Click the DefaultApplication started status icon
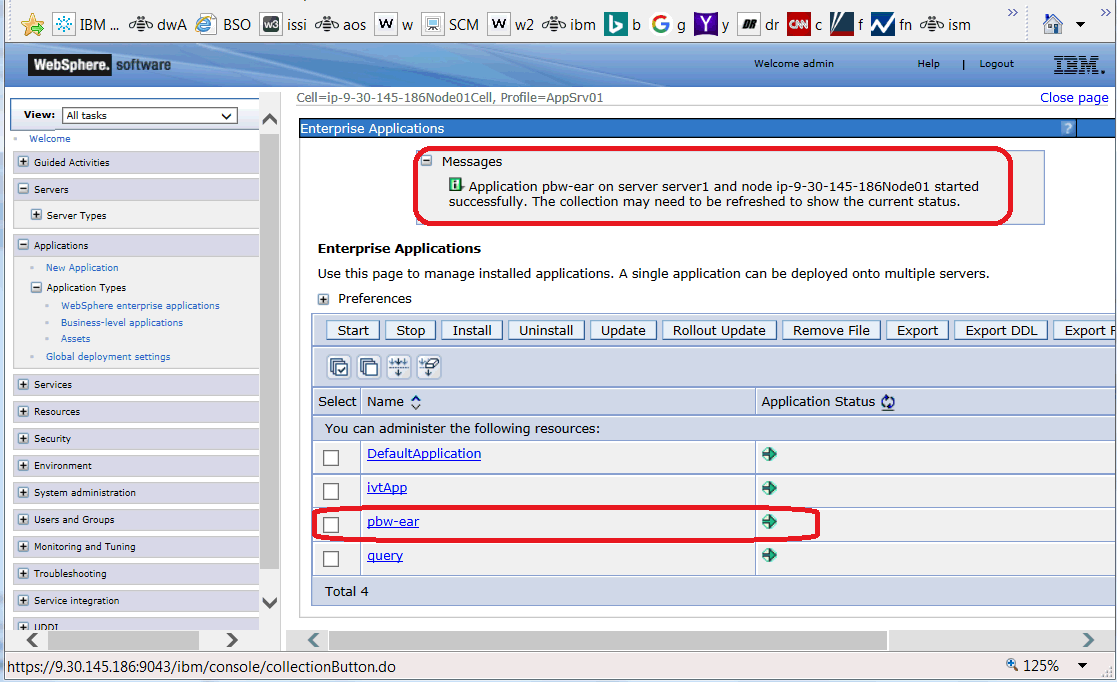Image resolution: width=1117 pixels, height=682 pixels. (769, 454)
